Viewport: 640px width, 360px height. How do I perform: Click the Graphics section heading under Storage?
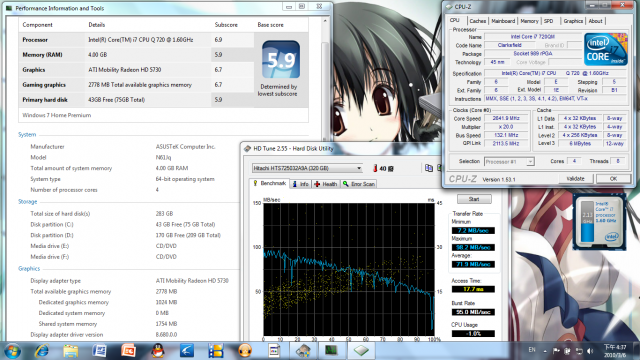click(29, 269)
